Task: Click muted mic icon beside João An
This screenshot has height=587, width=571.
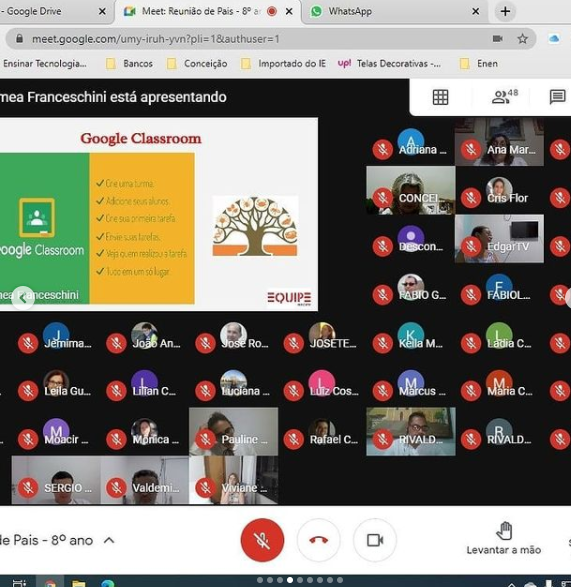Action: coord(116,343)
